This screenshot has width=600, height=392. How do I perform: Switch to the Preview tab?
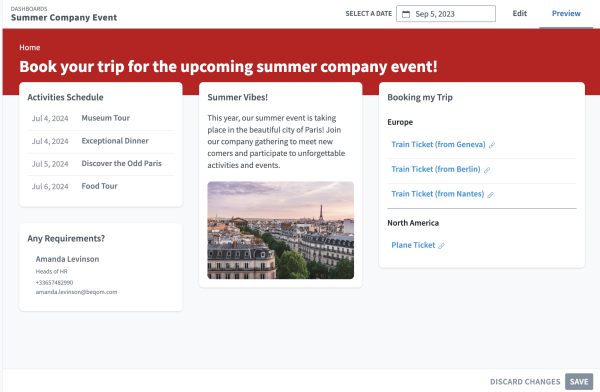(x=566, y=13)
